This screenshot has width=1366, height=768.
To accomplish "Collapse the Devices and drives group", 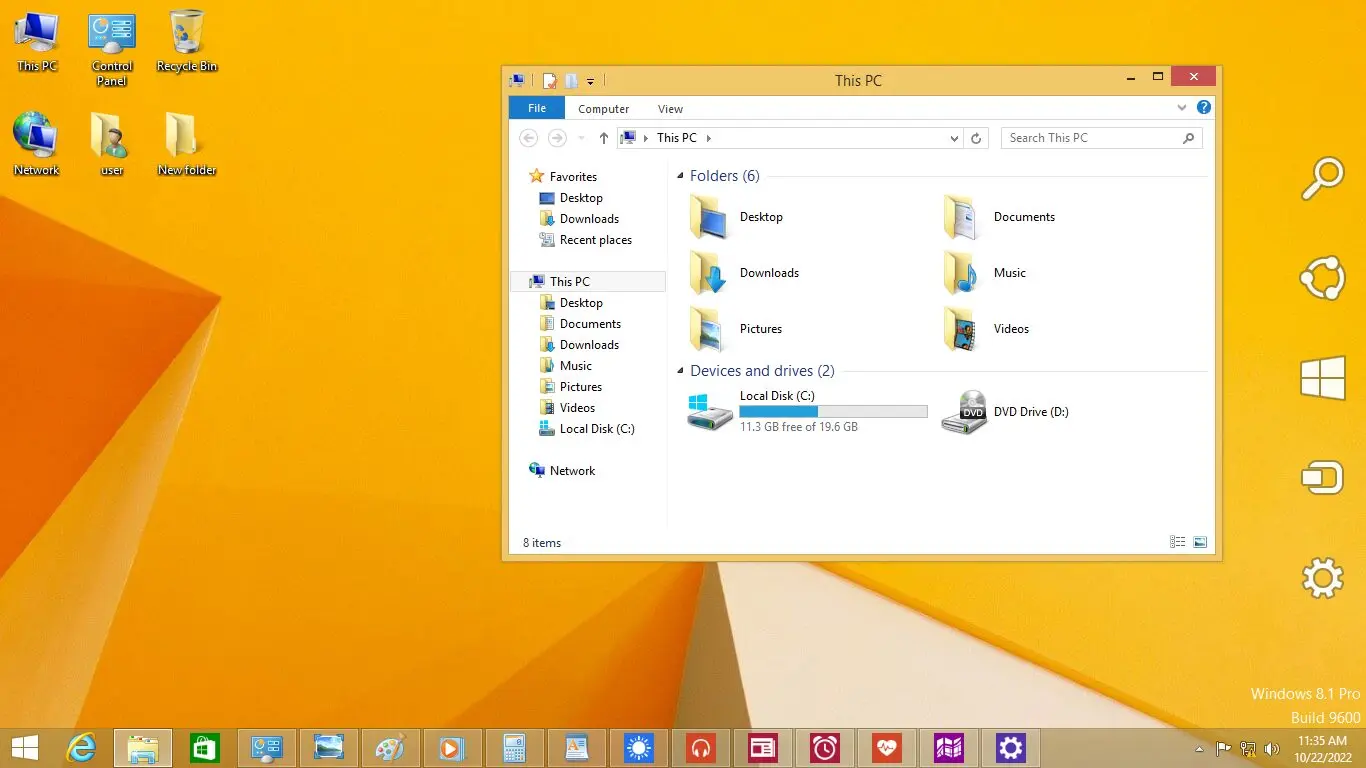I will 681,371.
